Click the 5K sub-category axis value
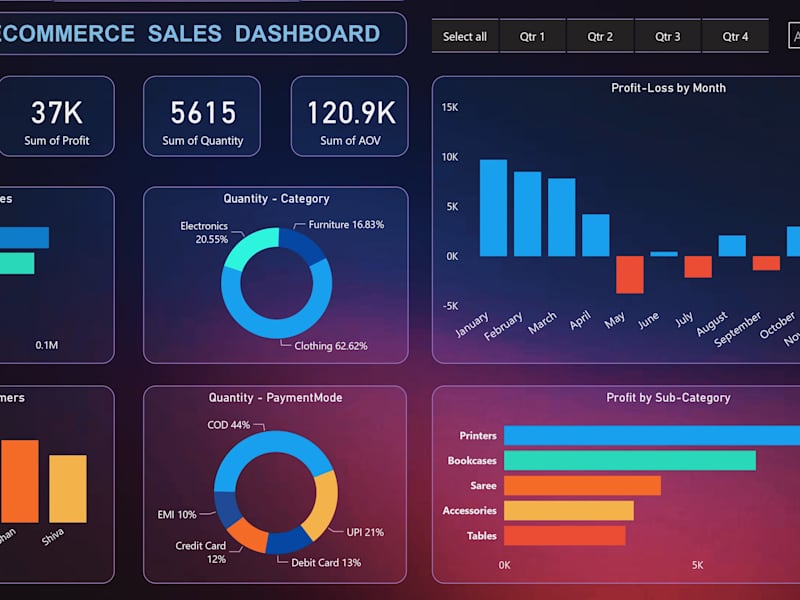800x600 pixels. click(x=697, y=565)
